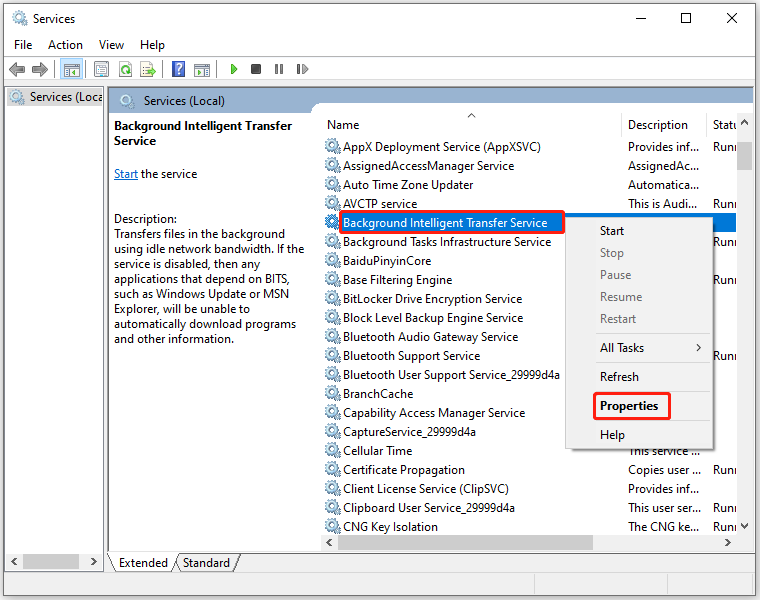The width and height of the screenshot is (760, 600).
Task: Click the Refresh toolbar icon
Action: (126, 69)
